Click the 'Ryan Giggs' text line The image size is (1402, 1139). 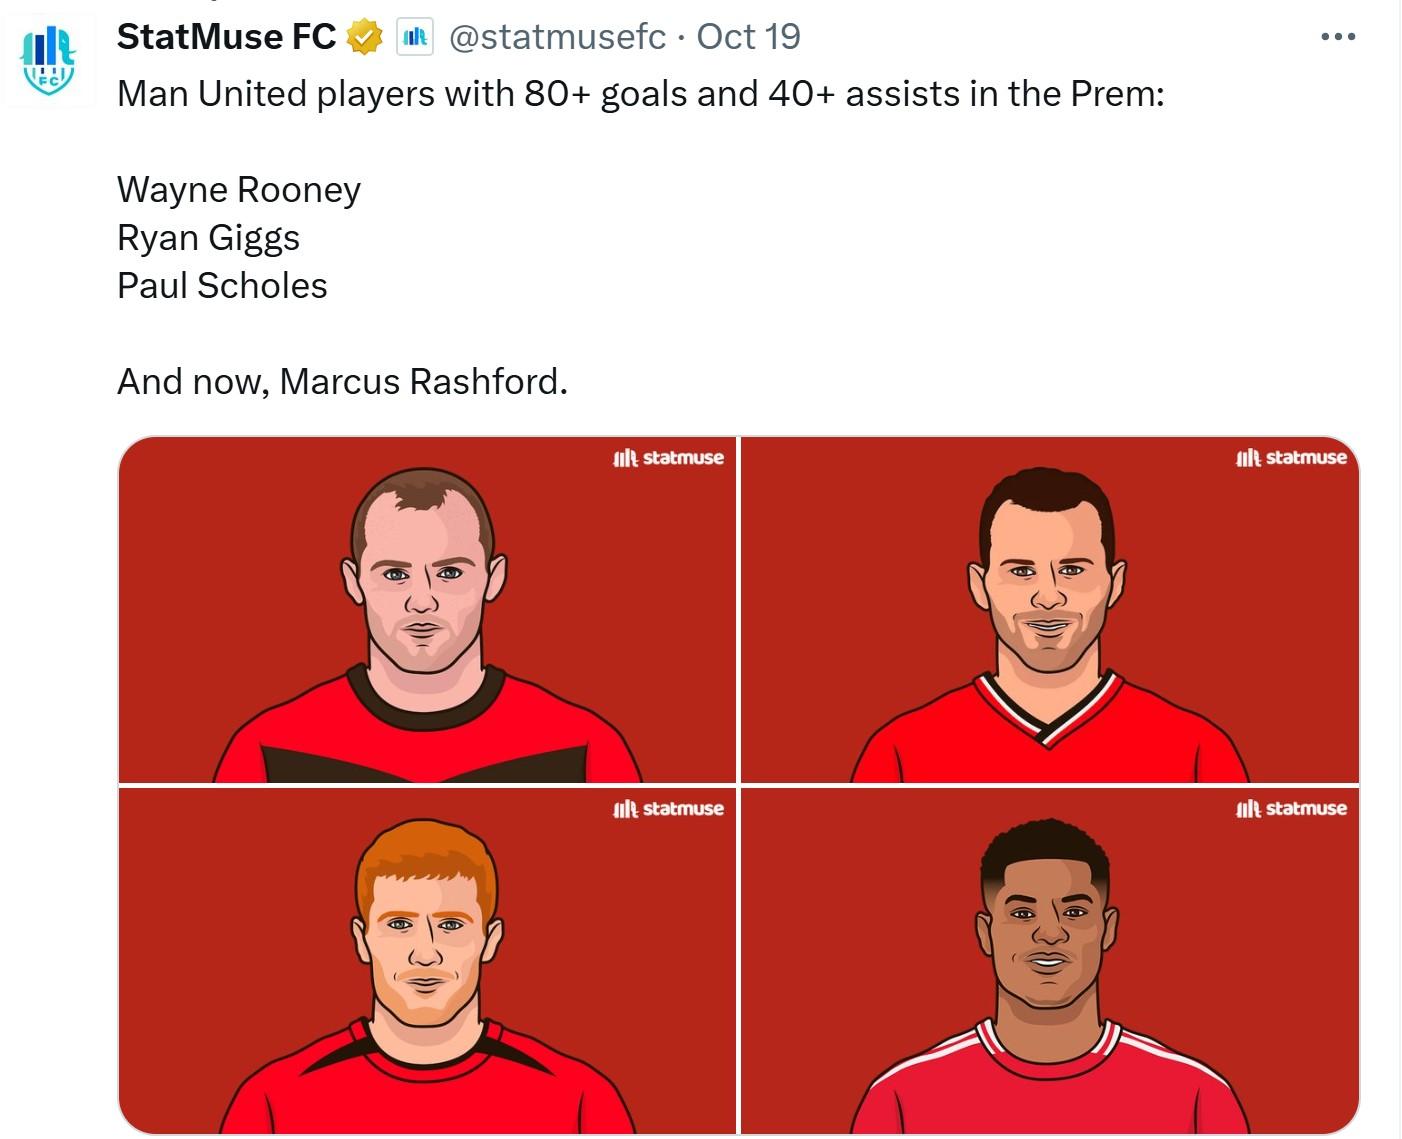click(x=208, y=238)
